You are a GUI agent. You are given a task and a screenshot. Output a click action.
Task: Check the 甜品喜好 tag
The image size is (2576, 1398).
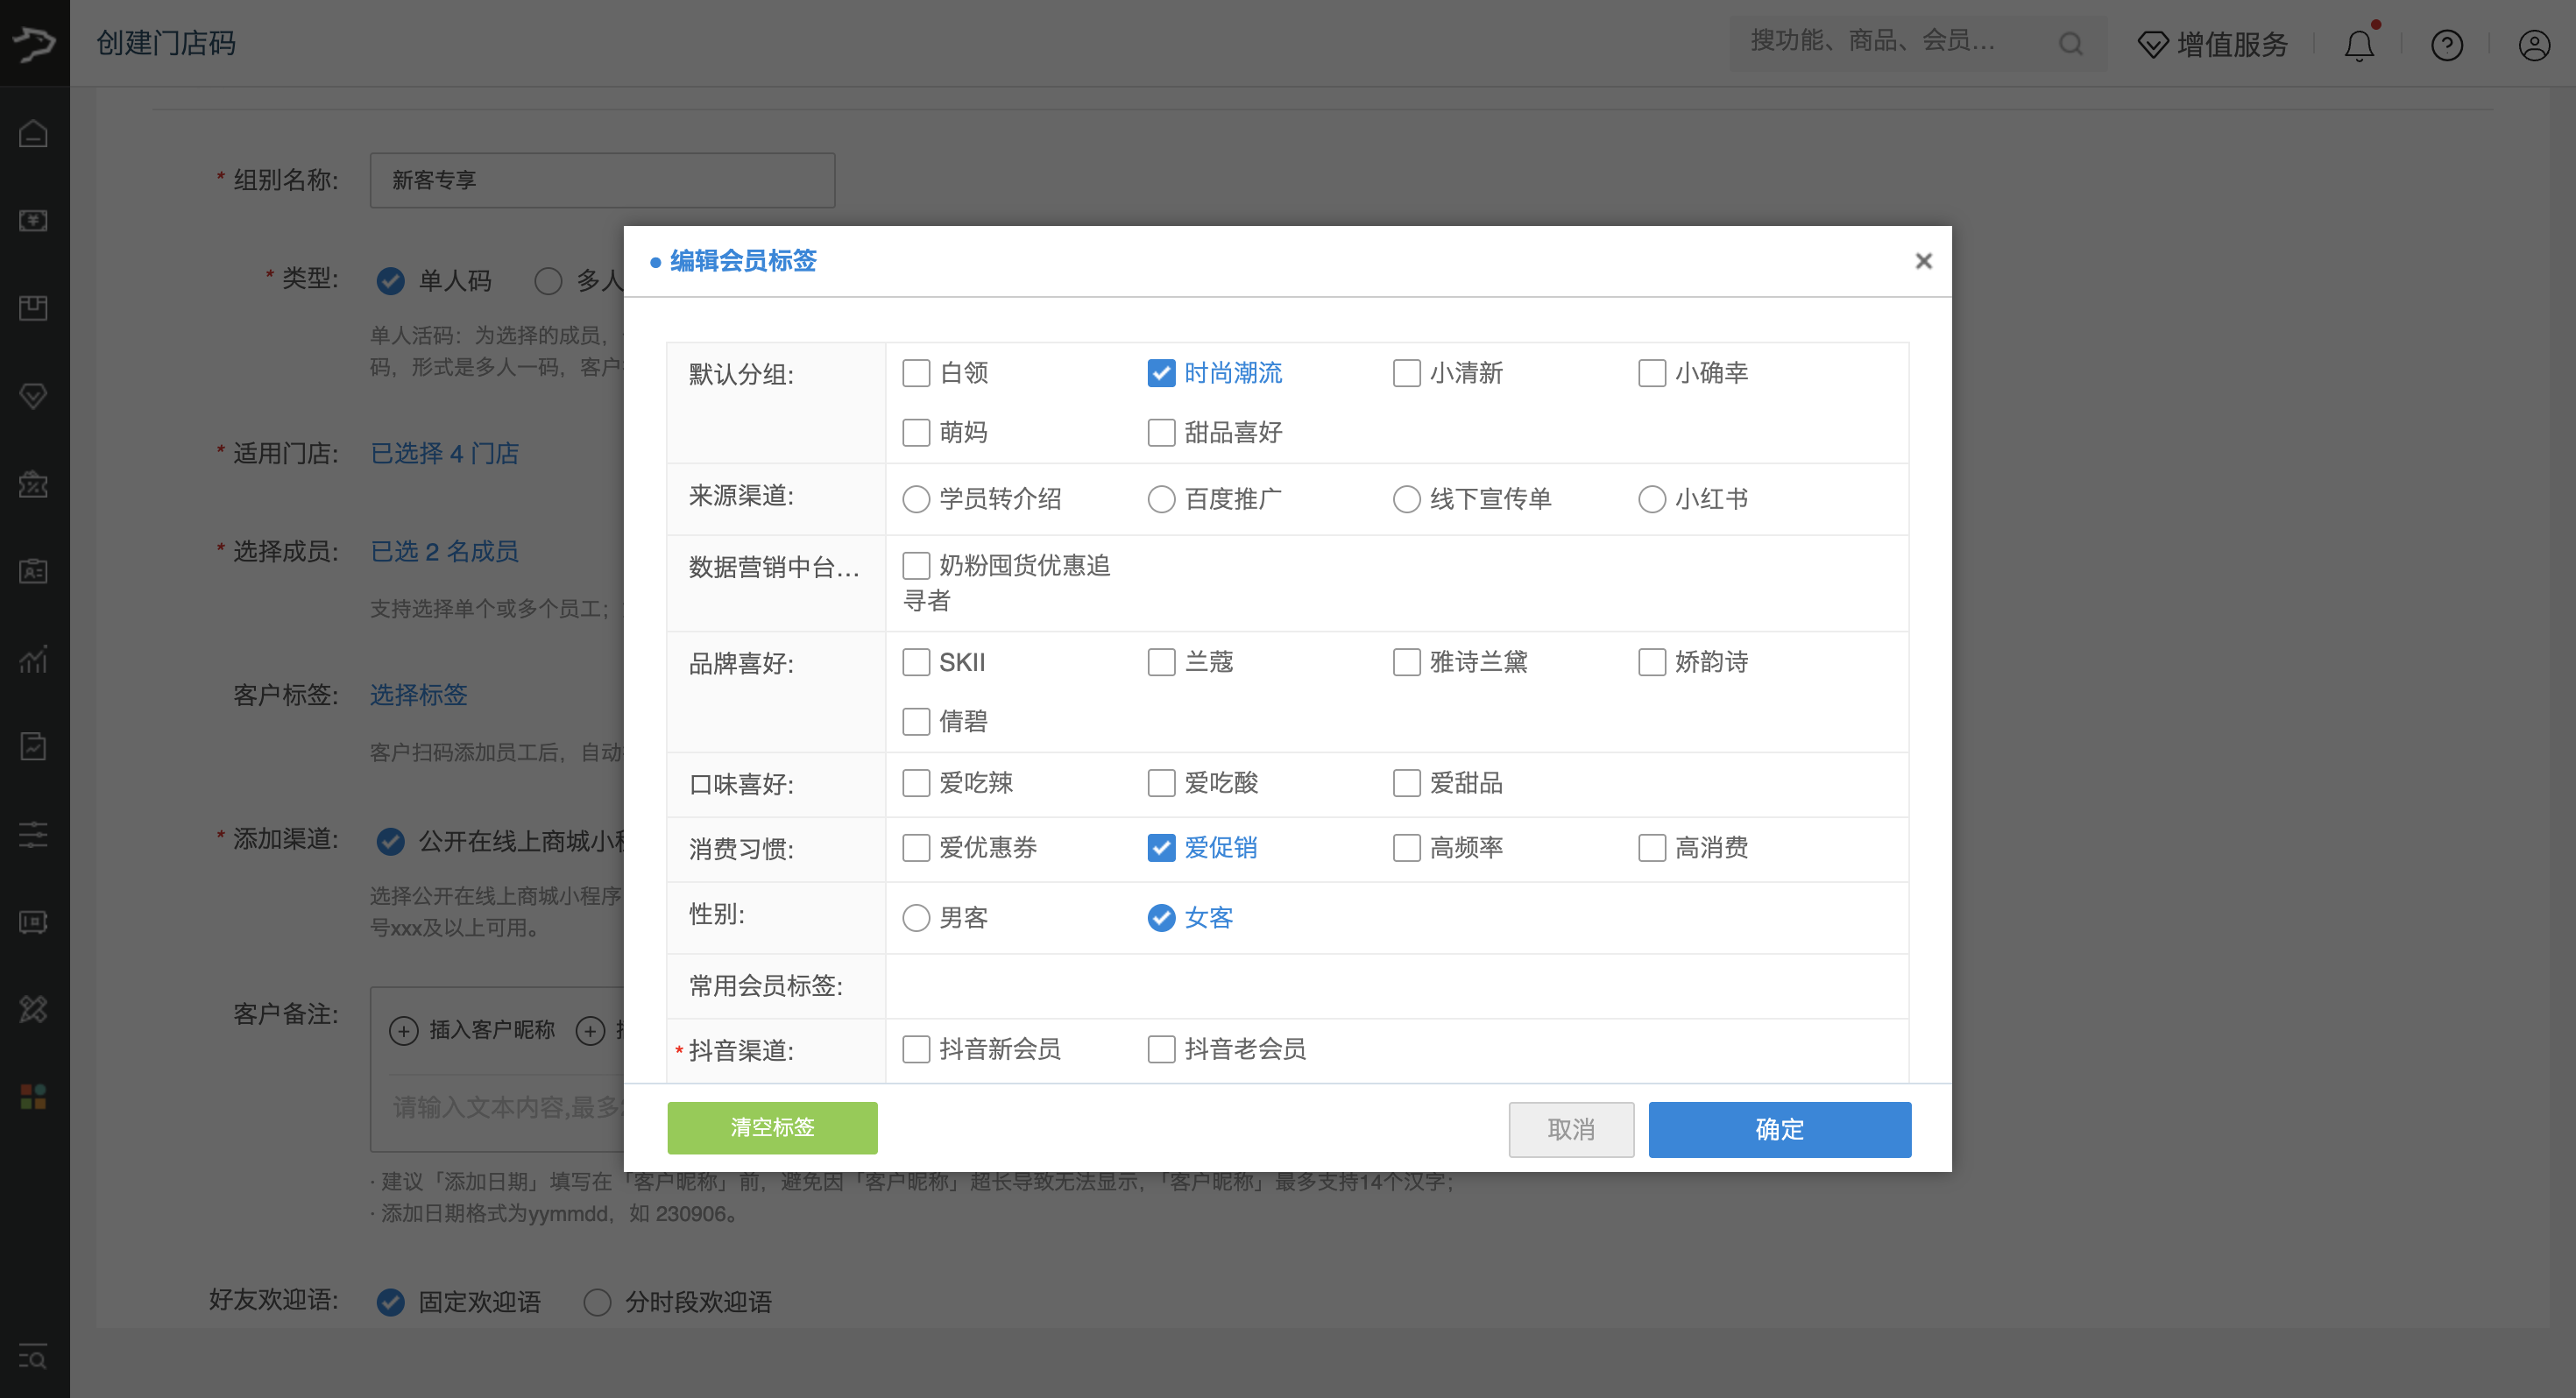(1161, 432)
